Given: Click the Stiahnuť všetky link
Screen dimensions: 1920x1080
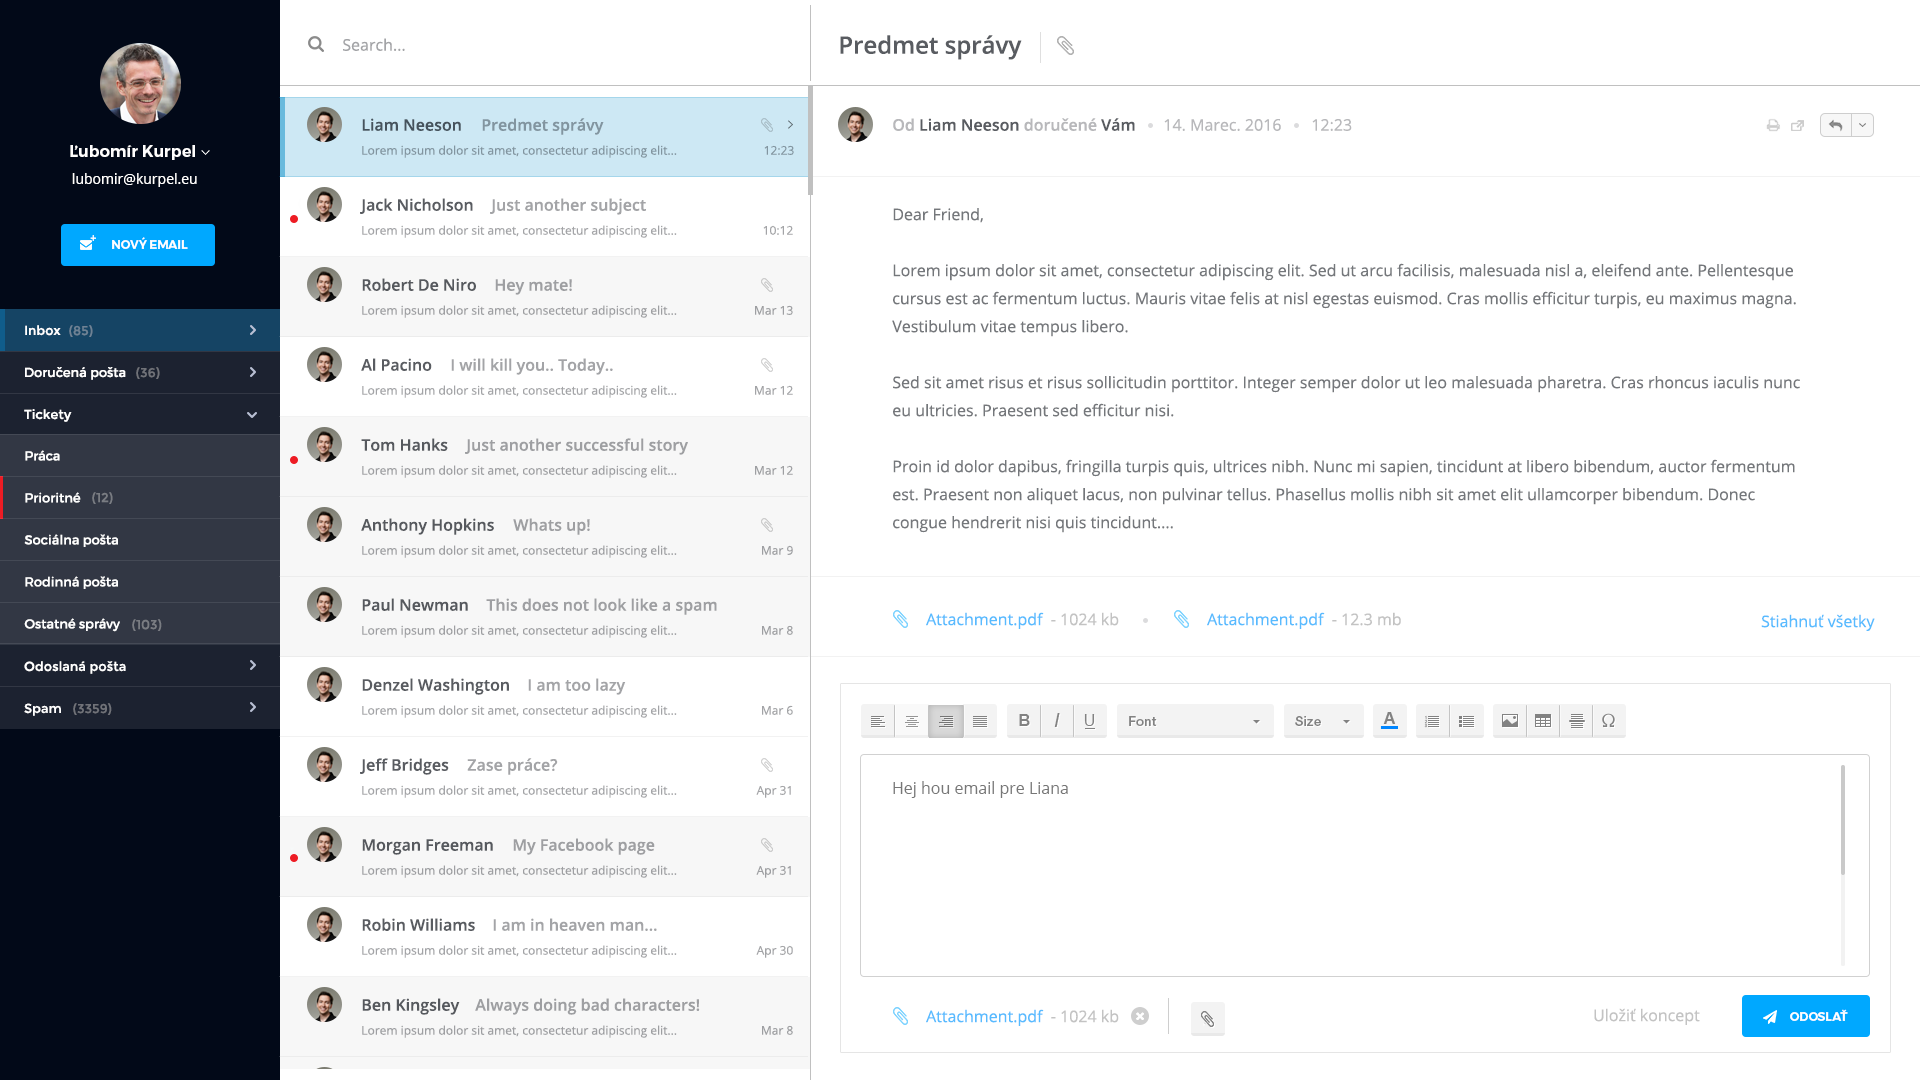Looking at the screenshot, I should pos(1816,622).
